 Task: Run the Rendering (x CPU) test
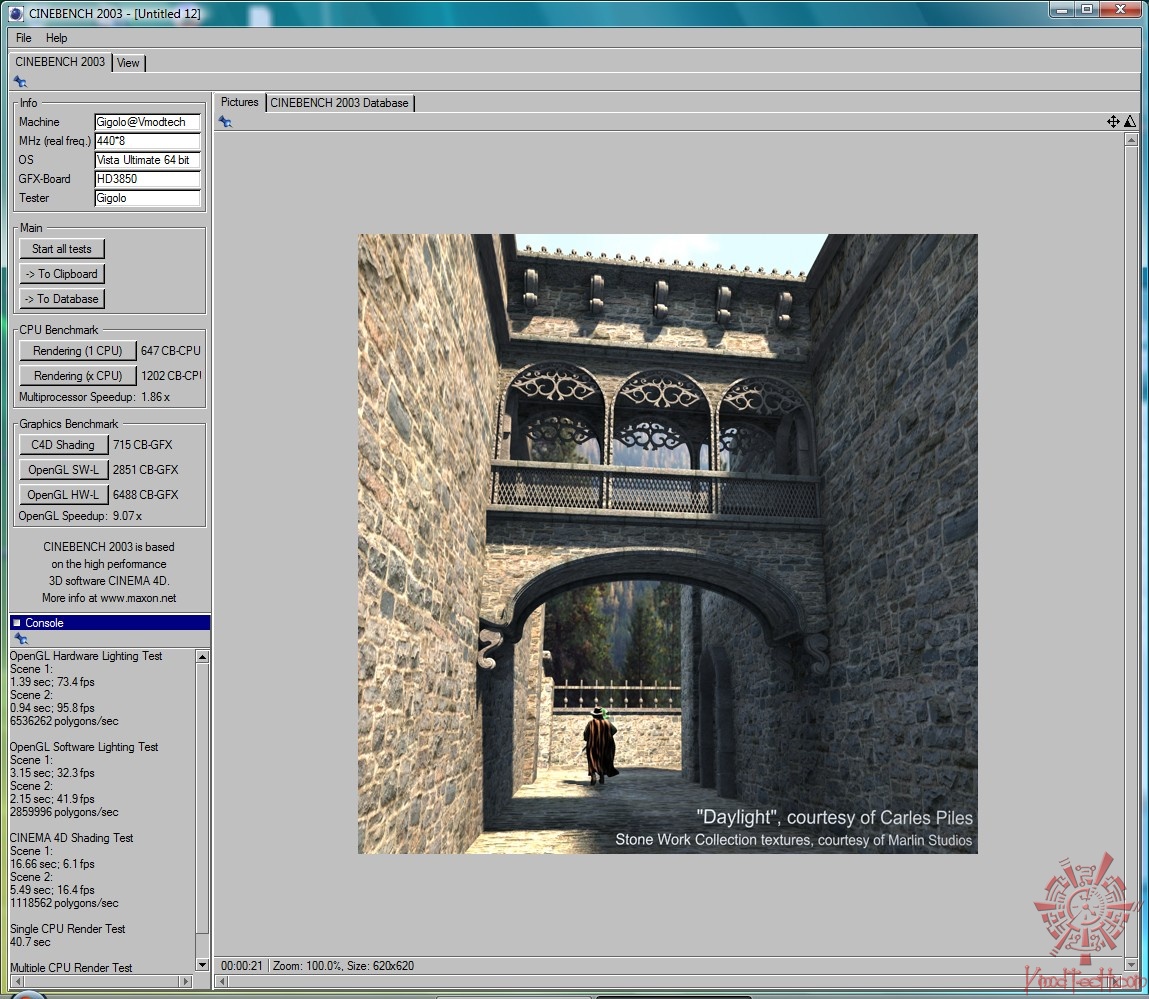point(78,376)
